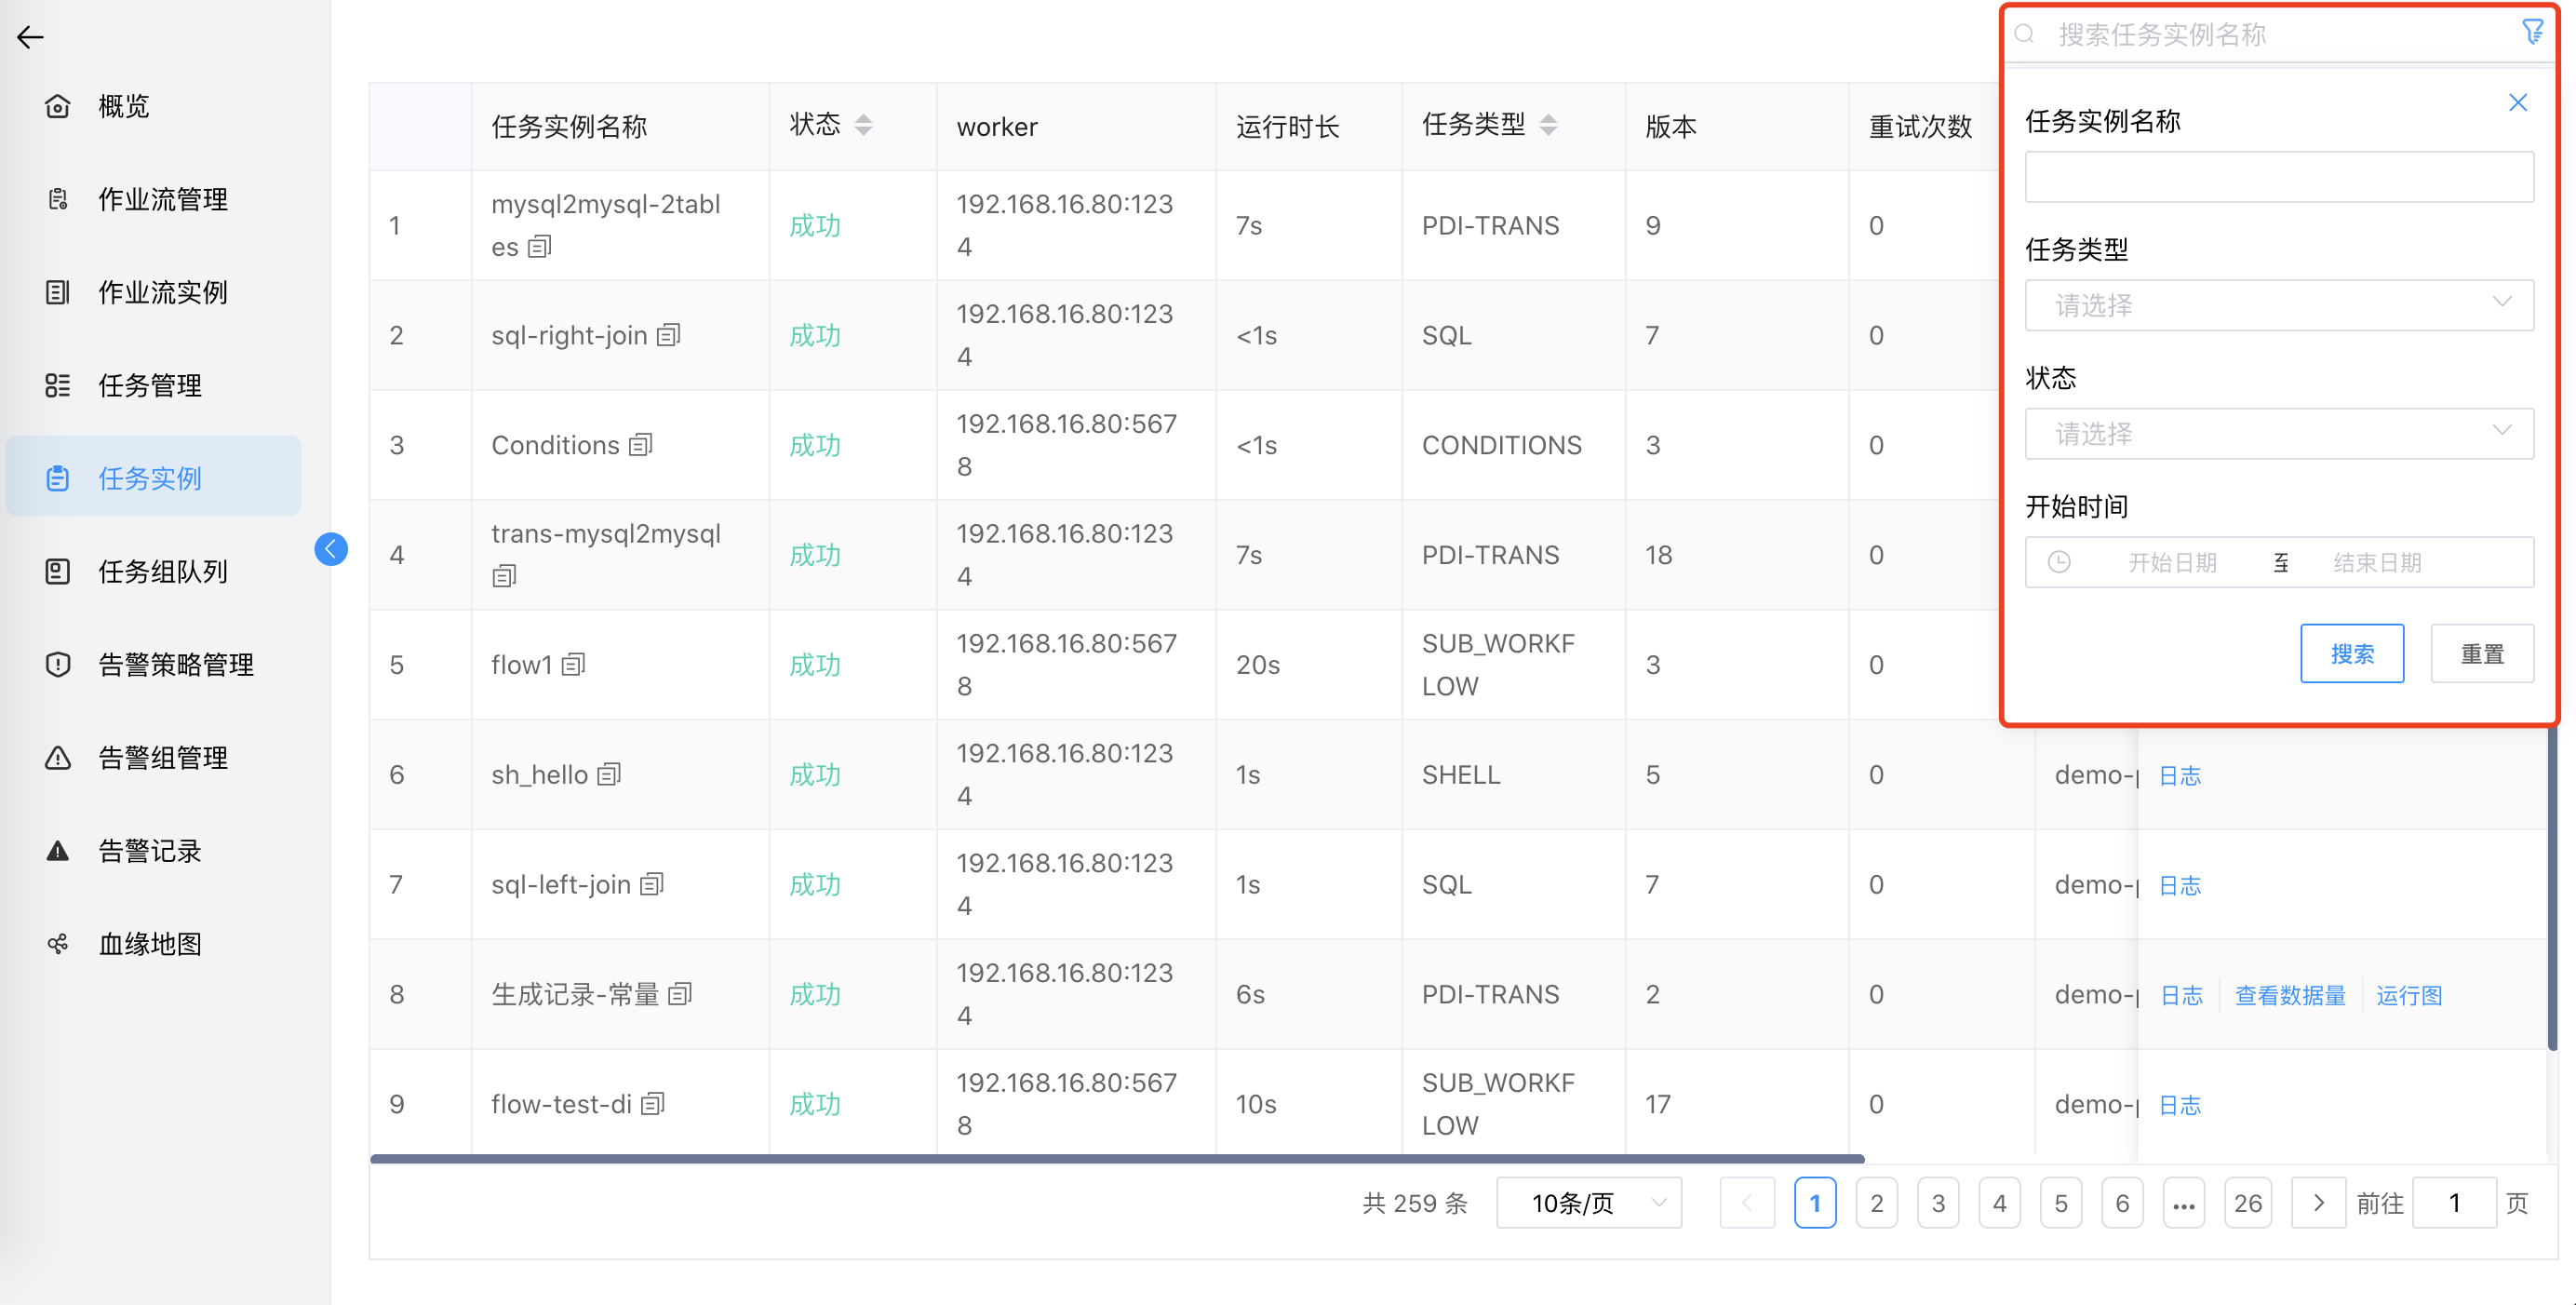
Task: Click copy icon next to sh_hello
Action: pos(609,774)
